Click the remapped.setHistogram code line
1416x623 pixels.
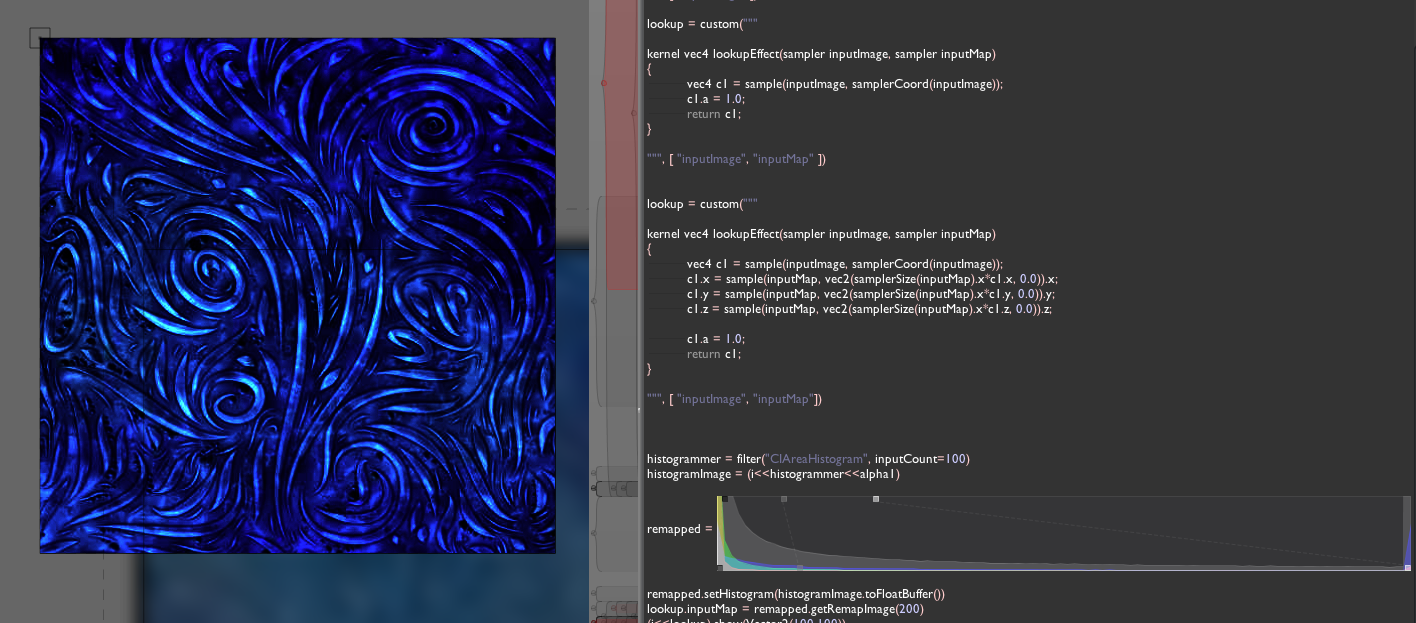[x=795, y=594]
